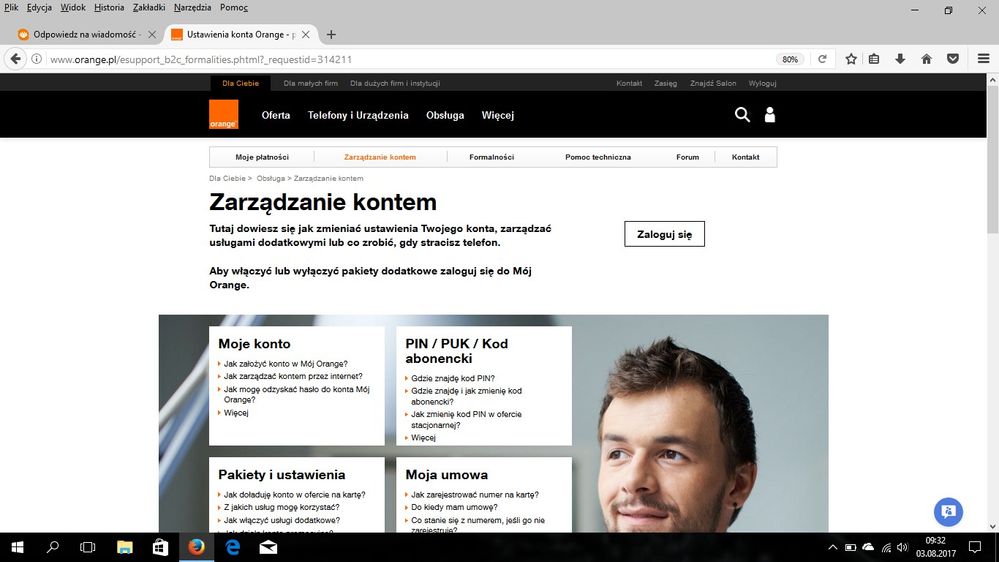This screenshot has height=562, width=999.
Task: Click the taskbar clock showing 09:32
Action: tap(935, 547)
